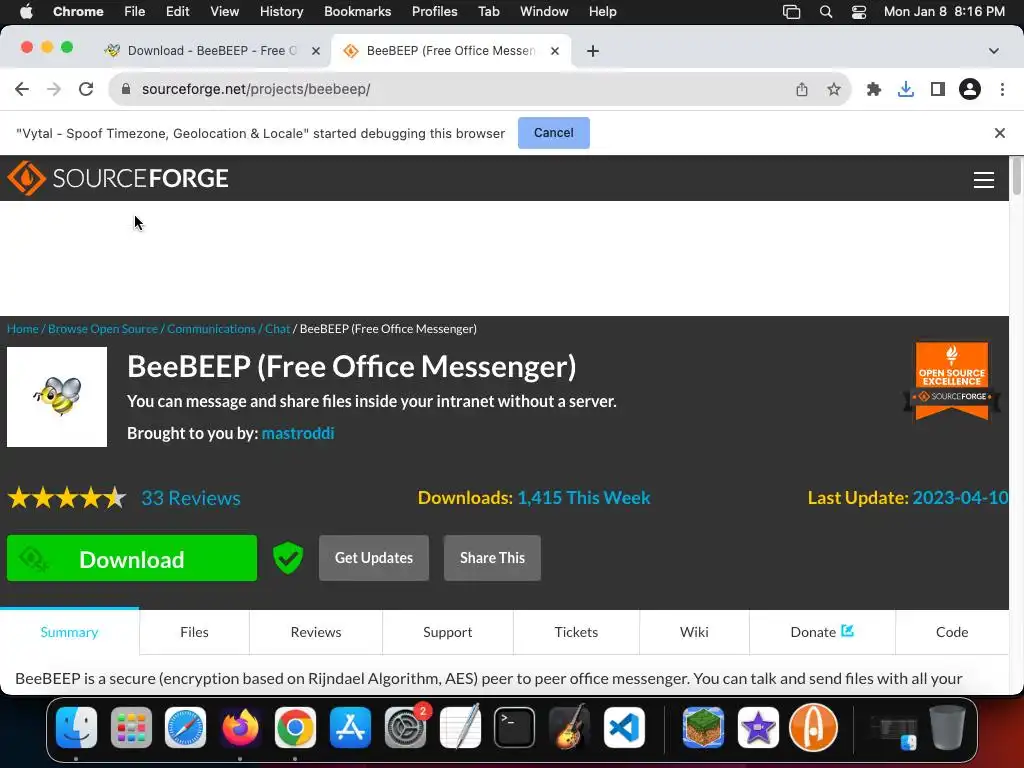
Task: Open the Trash in the dock
Action: click(948, 728)
